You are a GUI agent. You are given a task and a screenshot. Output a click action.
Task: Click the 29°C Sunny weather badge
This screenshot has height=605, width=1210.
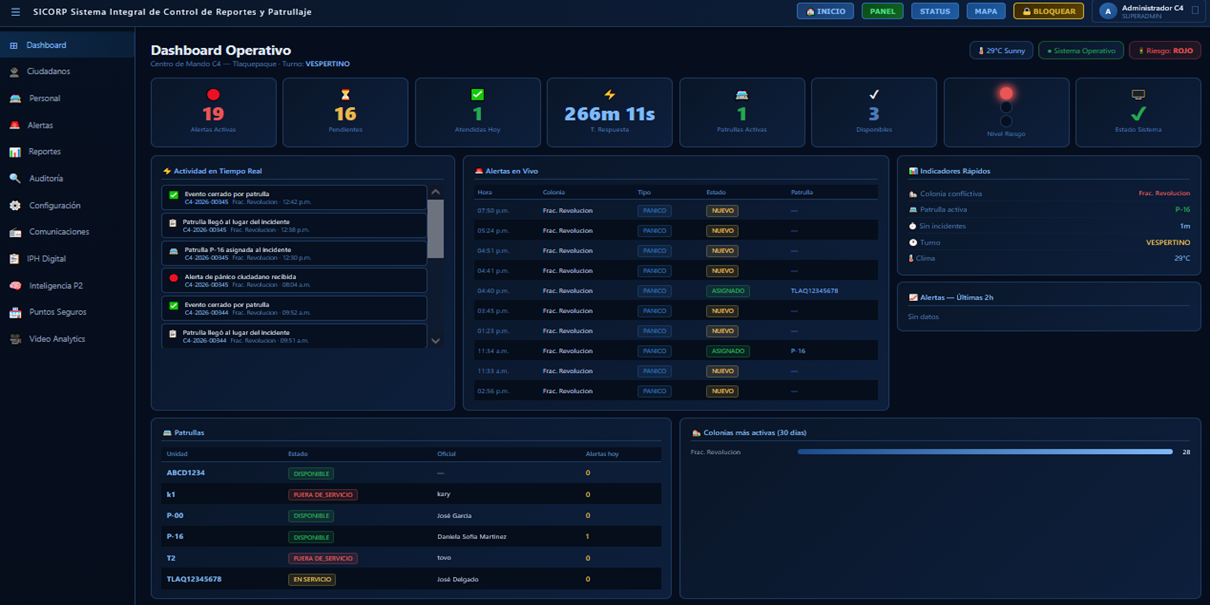(x=1001, y=50)
